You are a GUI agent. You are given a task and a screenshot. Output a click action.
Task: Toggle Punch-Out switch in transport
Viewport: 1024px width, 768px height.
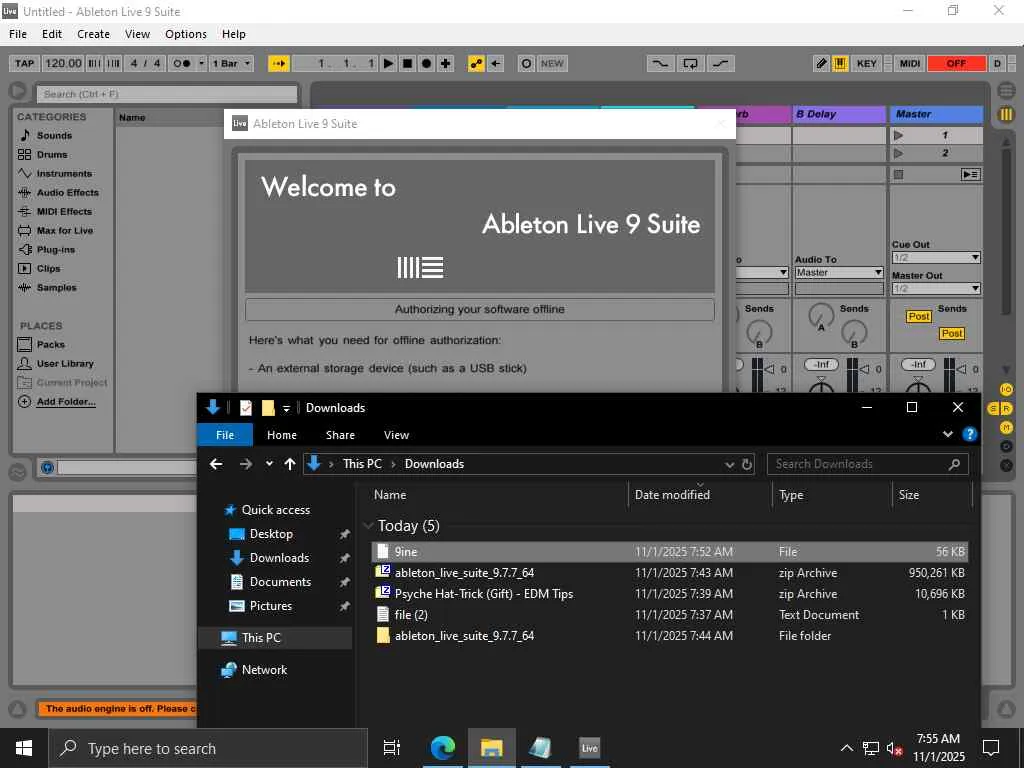(721, 63)
